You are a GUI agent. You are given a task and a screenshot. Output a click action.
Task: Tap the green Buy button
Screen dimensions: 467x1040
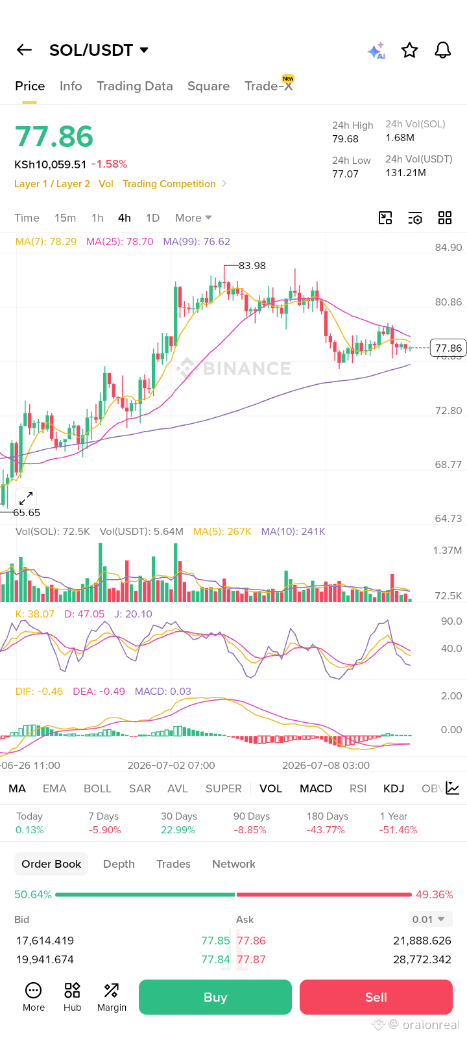pyautogui.click(x=215, y=997)
